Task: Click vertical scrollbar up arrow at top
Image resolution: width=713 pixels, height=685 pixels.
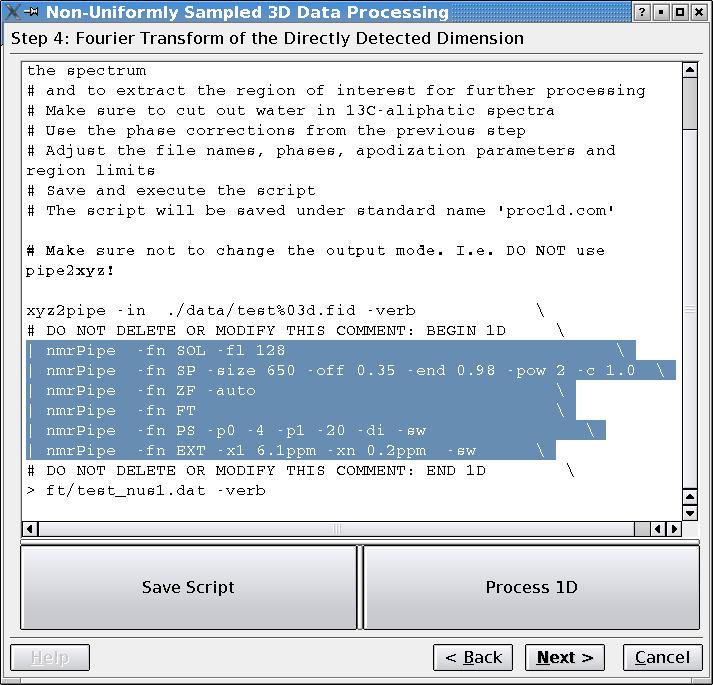Action: (x=689, y=71)
